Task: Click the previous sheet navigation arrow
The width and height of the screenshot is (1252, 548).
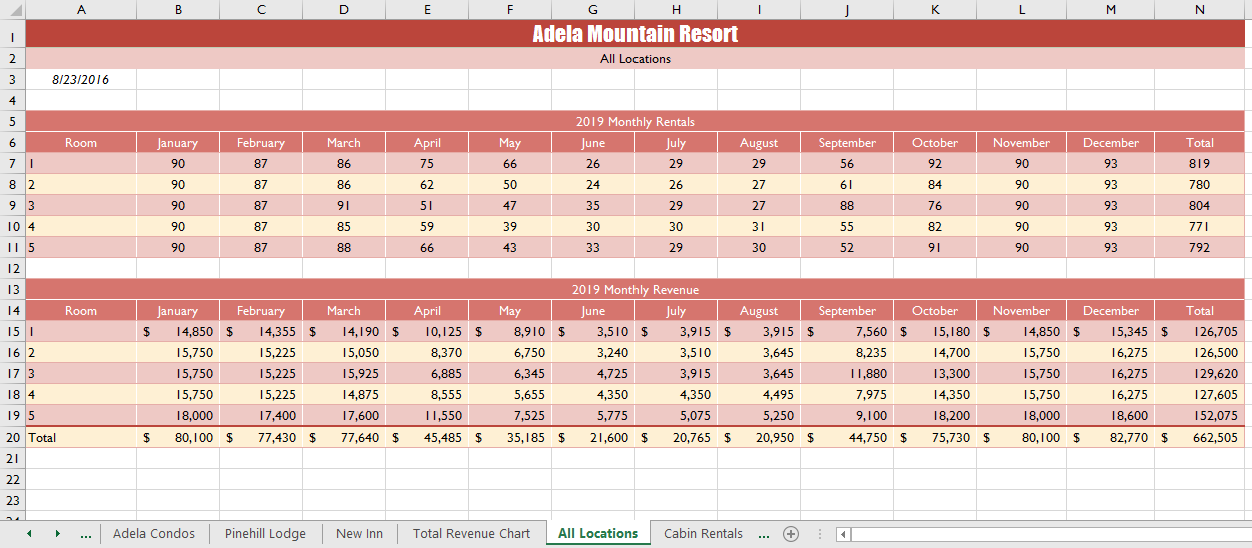Action: [x=29, y=534]
